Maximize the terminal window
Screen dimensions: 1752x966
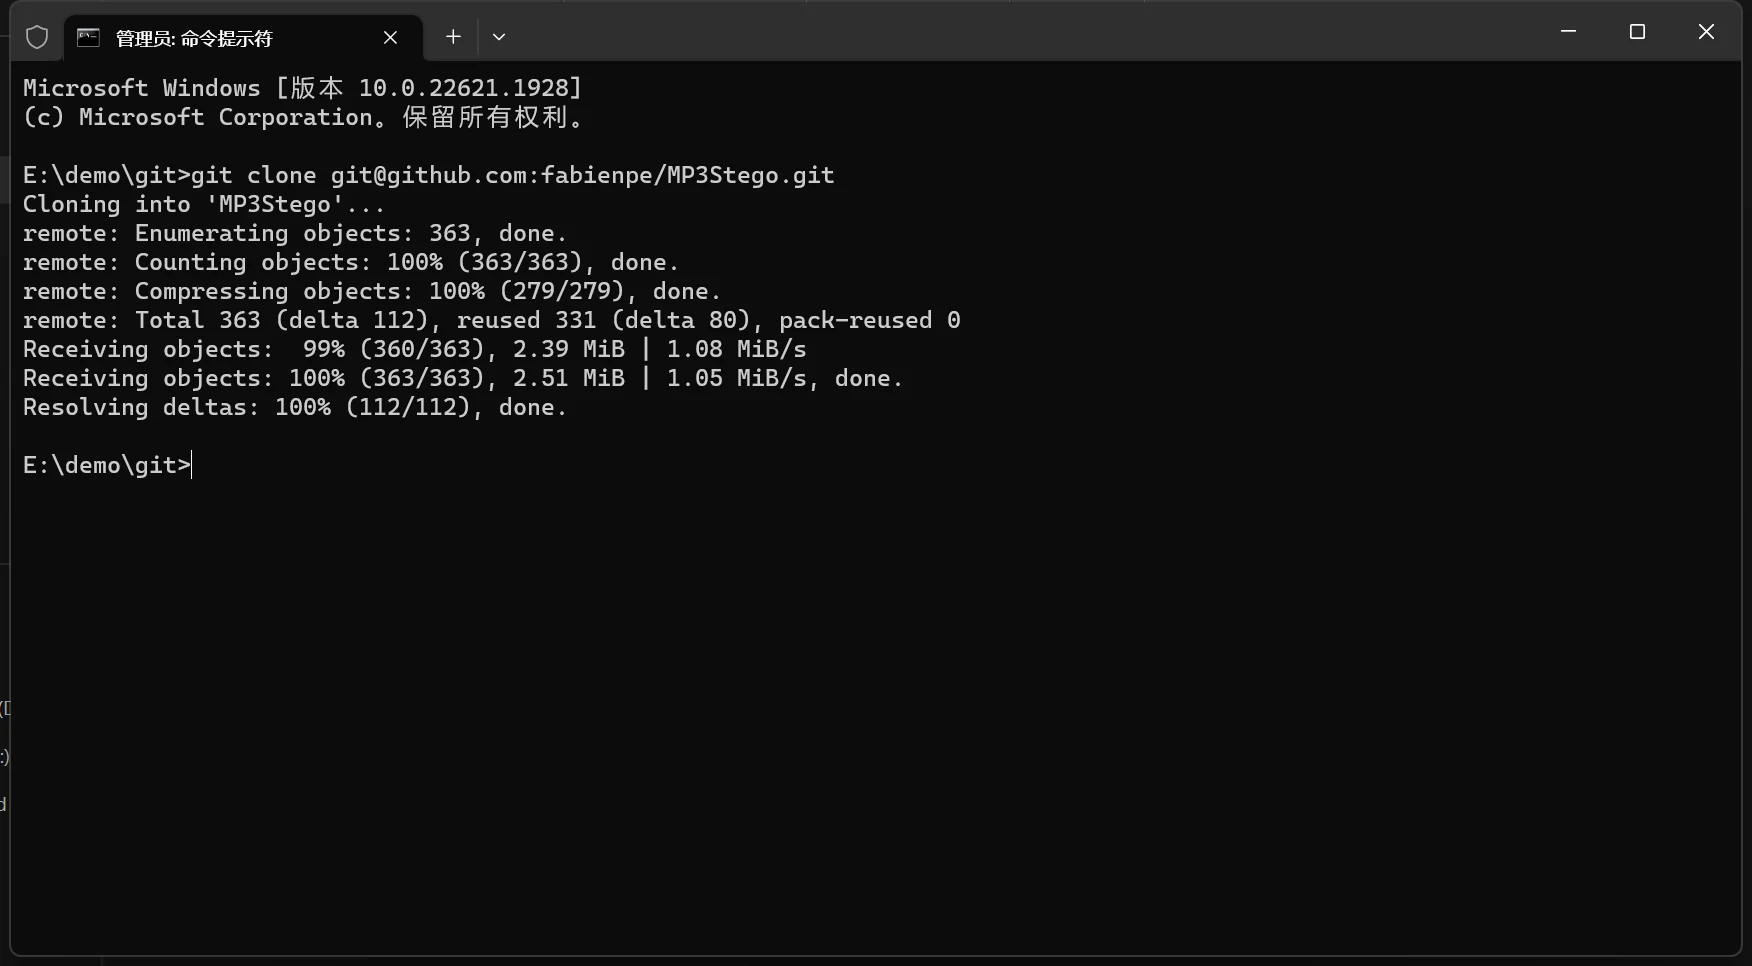pos(1637,32)
